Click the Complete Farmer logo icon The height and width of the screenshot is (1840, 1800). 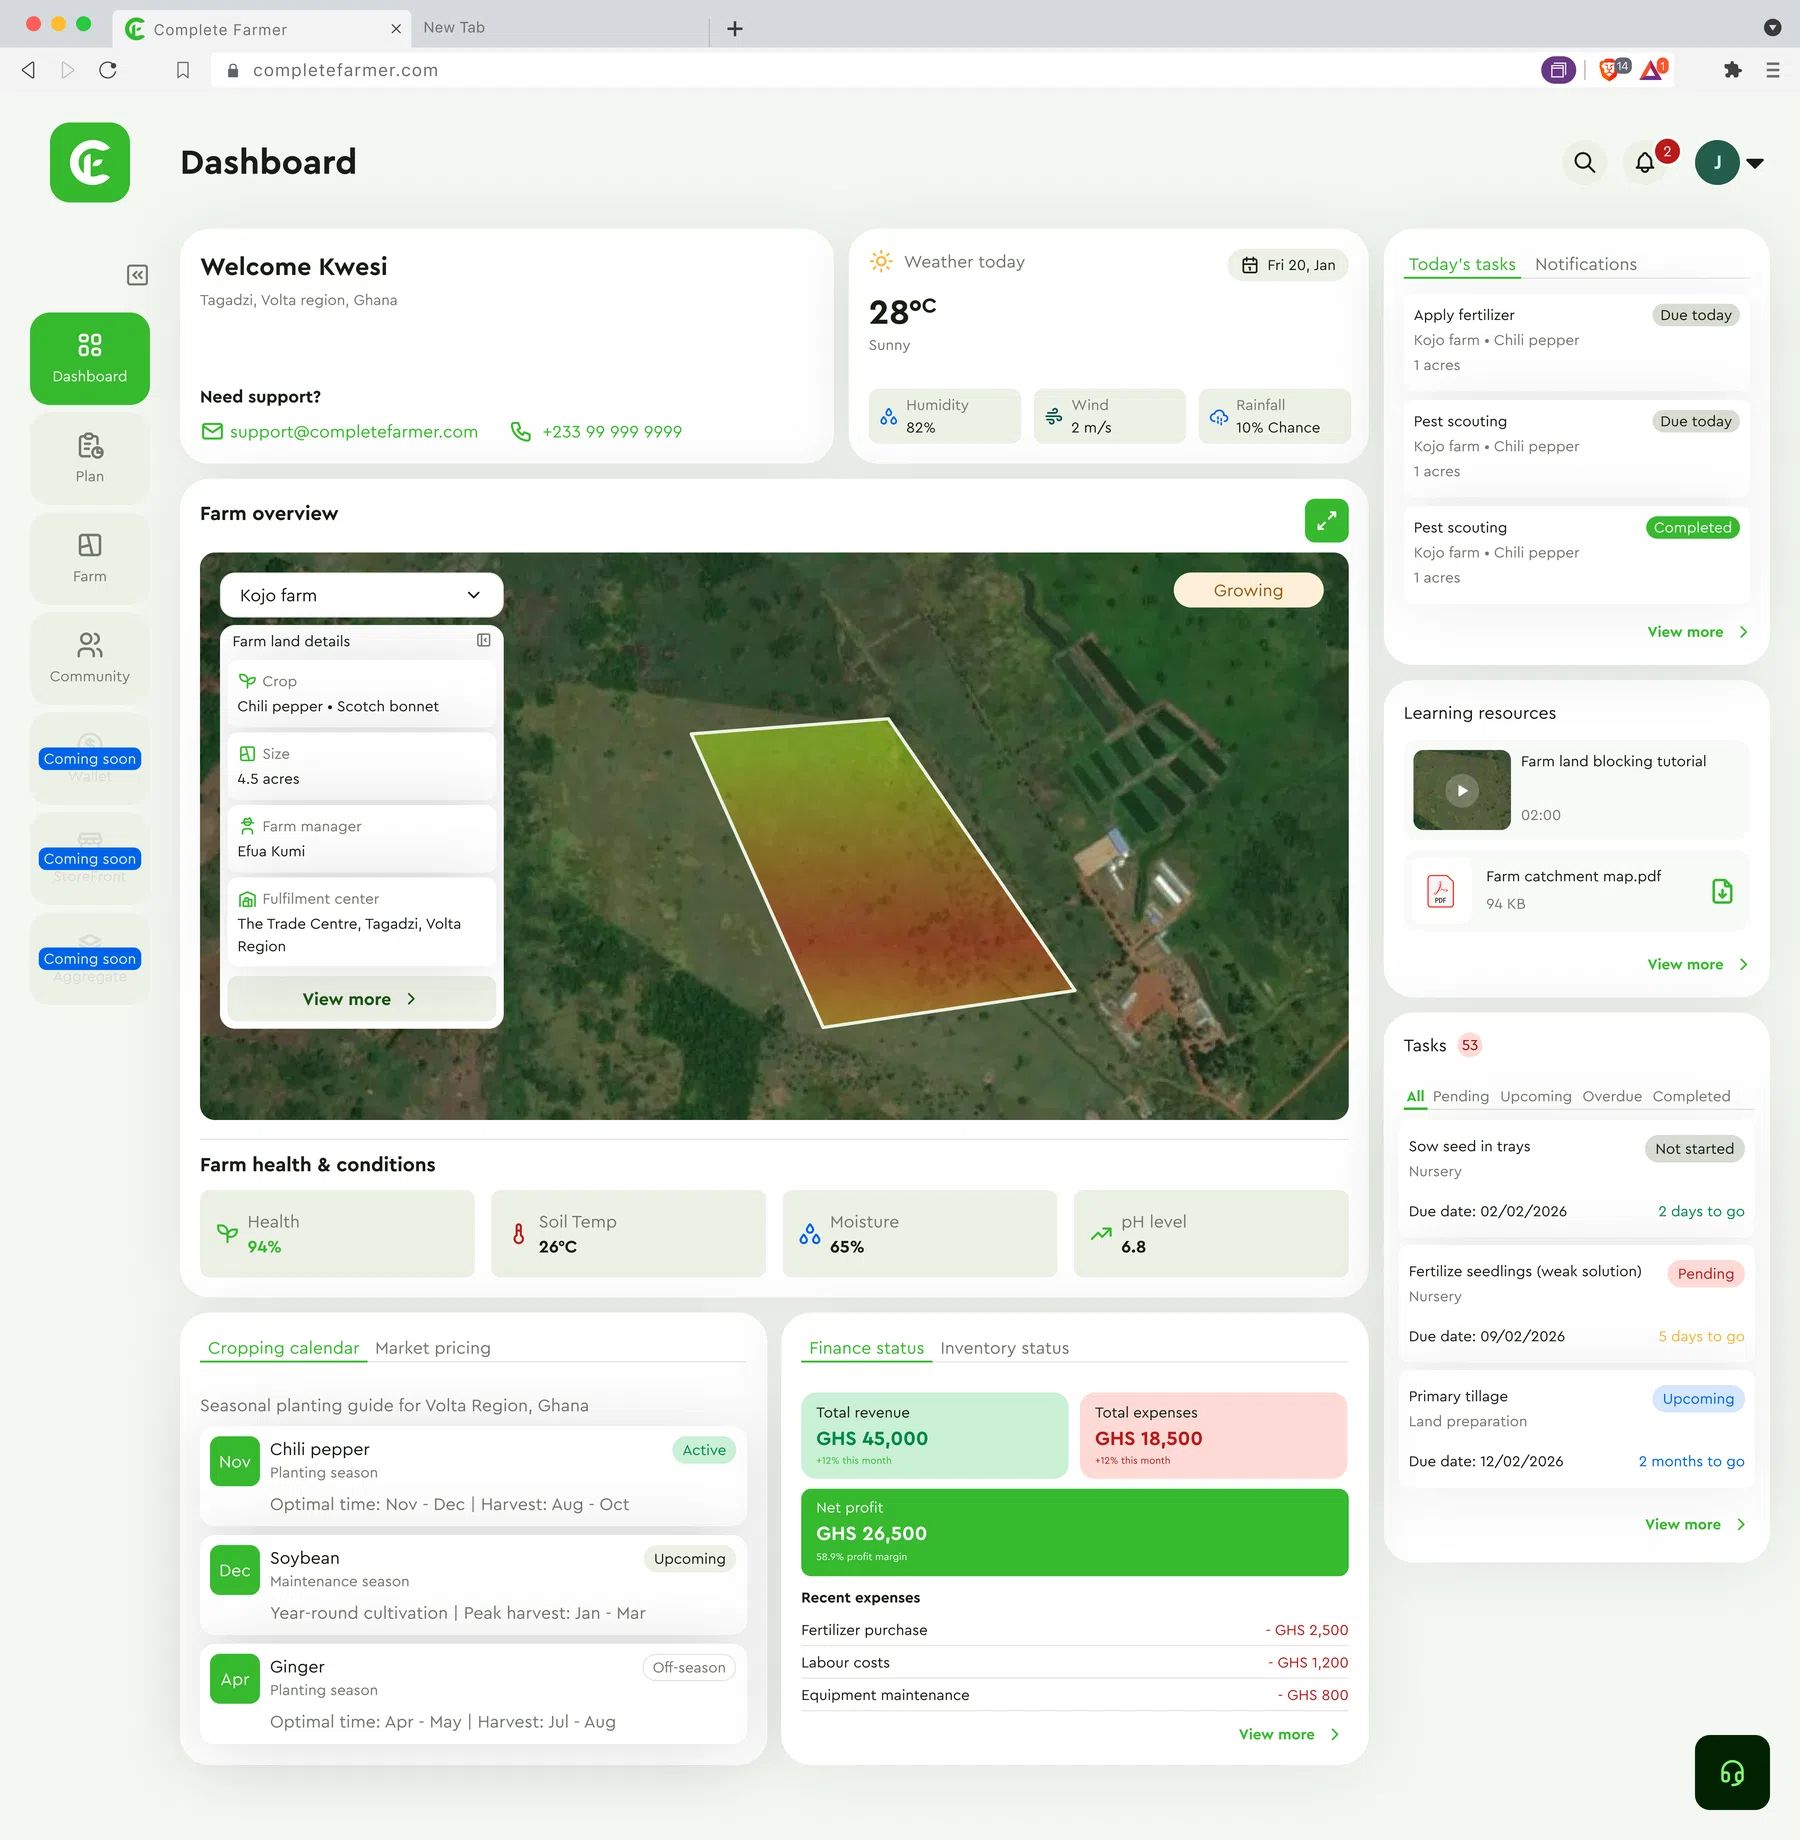point(90,162)
